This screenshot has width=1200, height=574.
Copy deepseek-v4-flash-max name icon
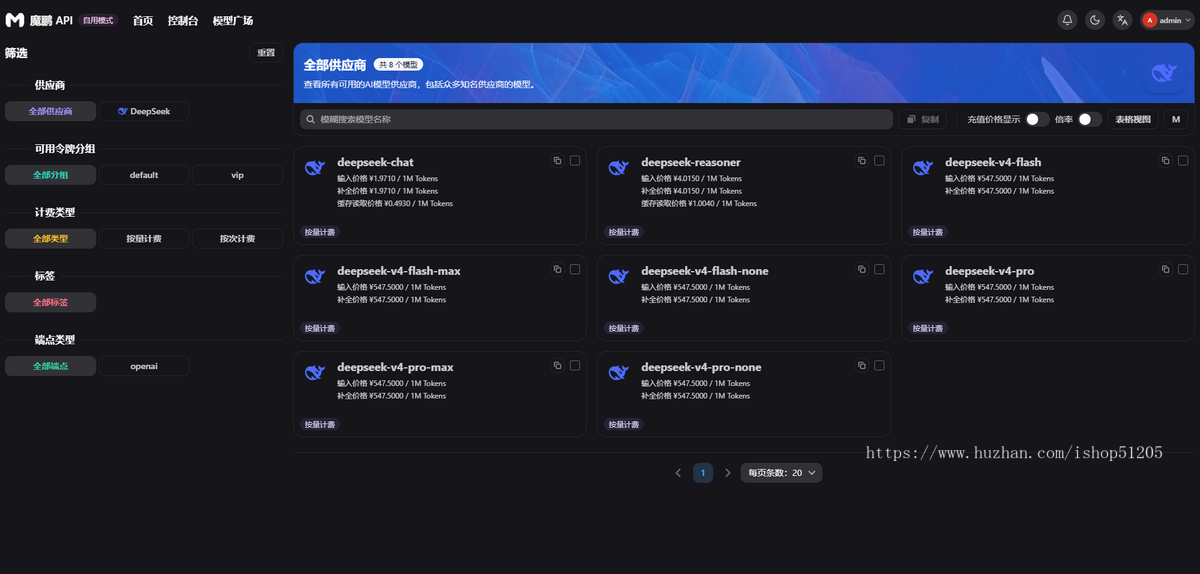558,270
